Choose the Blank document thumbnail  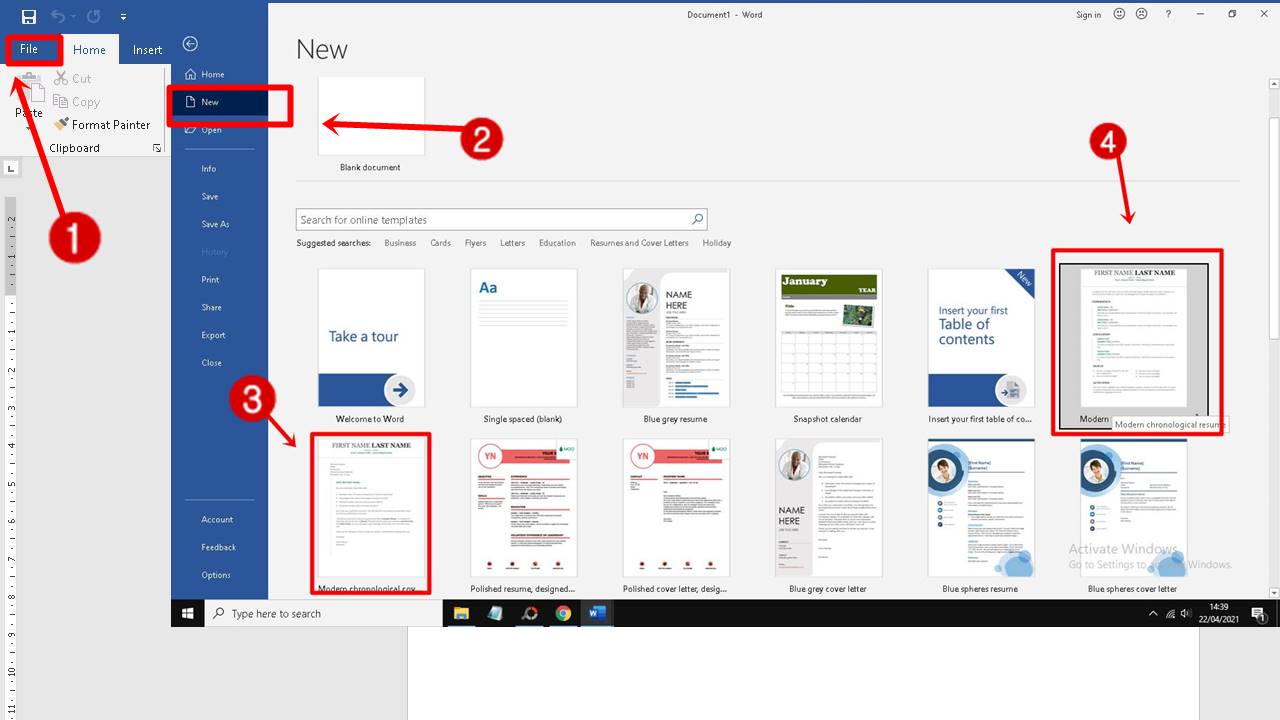tap(371, 116)
